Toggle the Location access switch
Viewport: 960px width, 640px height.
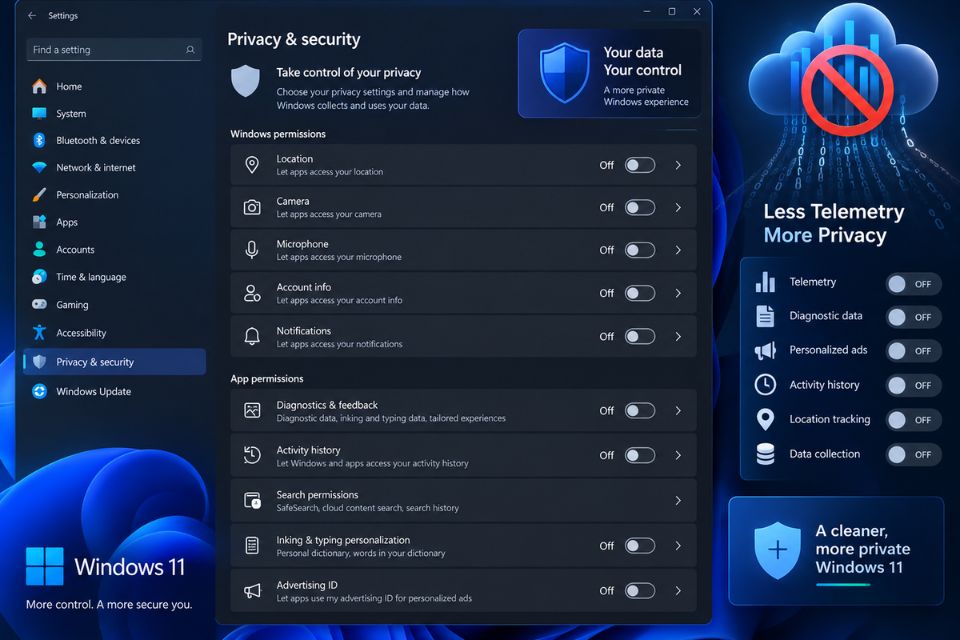(x=640, y=165)
